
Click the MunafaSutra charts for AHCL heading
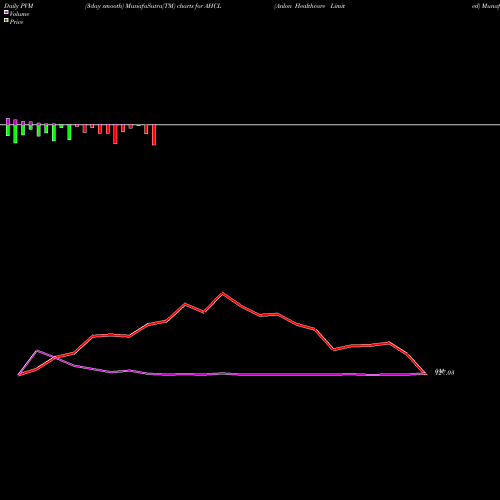[153, 6]
